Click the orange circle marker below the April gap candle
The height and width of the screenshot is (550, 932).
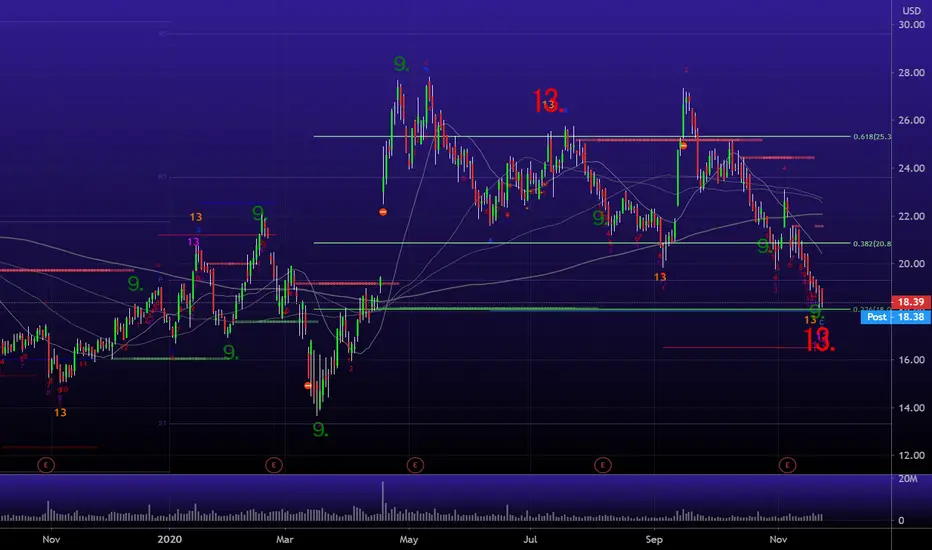(383, 212)
